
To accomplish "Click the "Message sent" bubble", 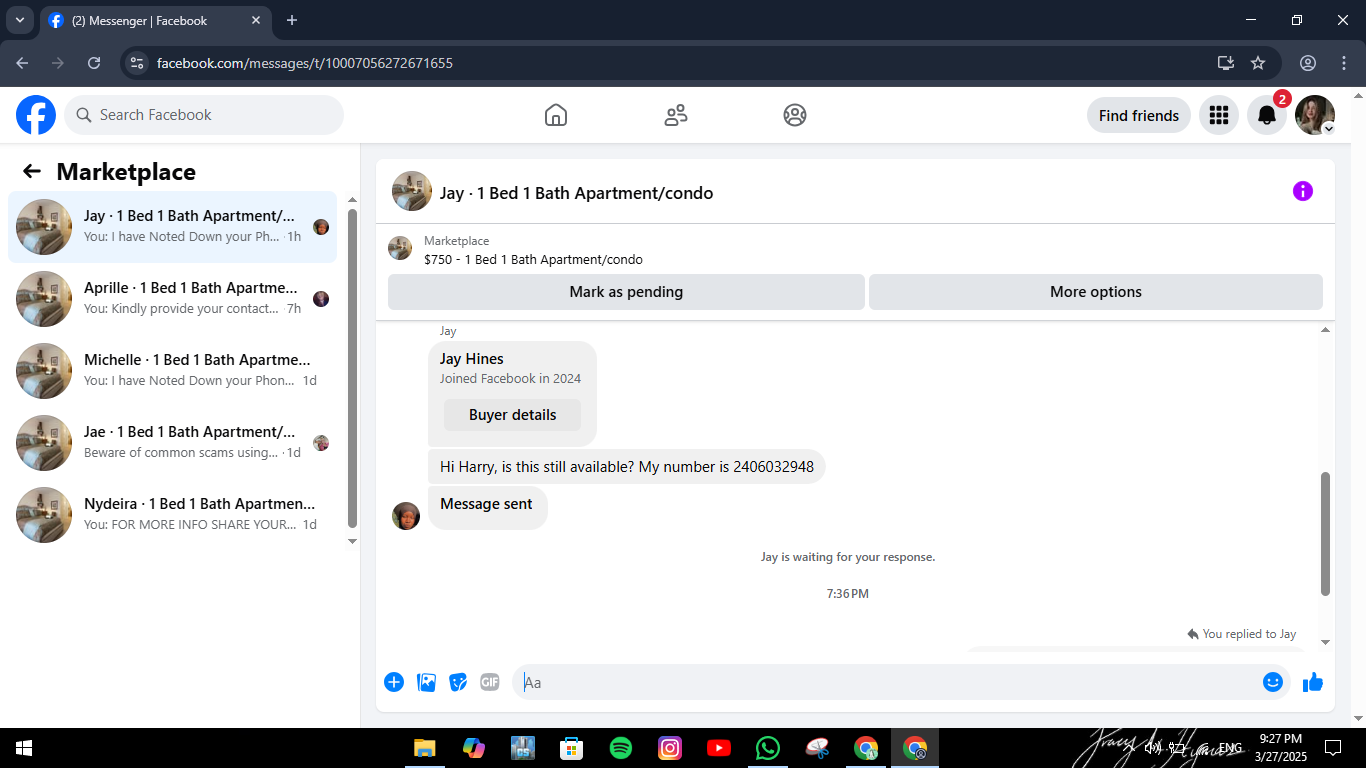I will point(487,508).
